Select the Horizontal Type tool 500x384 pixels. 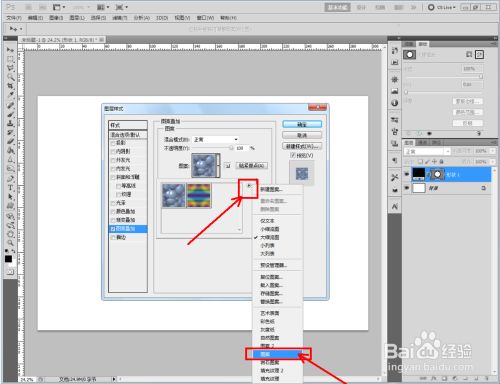coord(10,188)
